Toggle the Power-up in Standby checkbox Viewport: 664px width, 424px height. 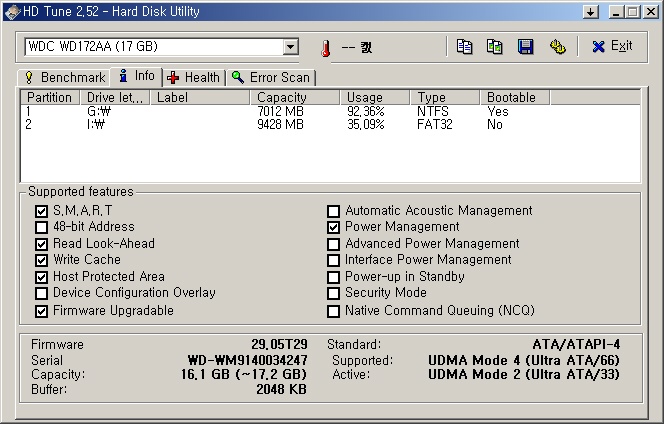[x=333, y=277]
